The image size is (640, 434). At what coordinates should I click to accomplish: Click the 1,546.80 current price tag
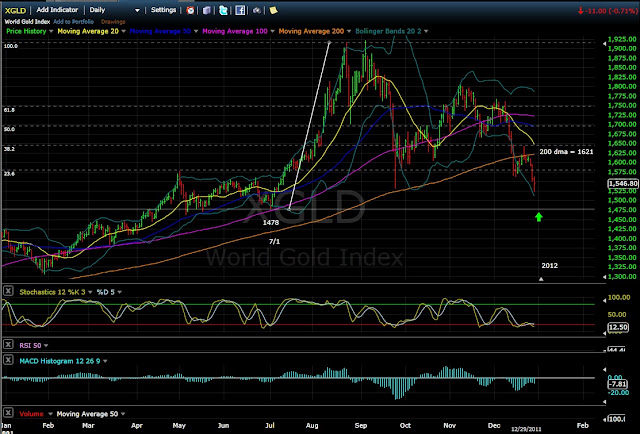pos(623,184)
